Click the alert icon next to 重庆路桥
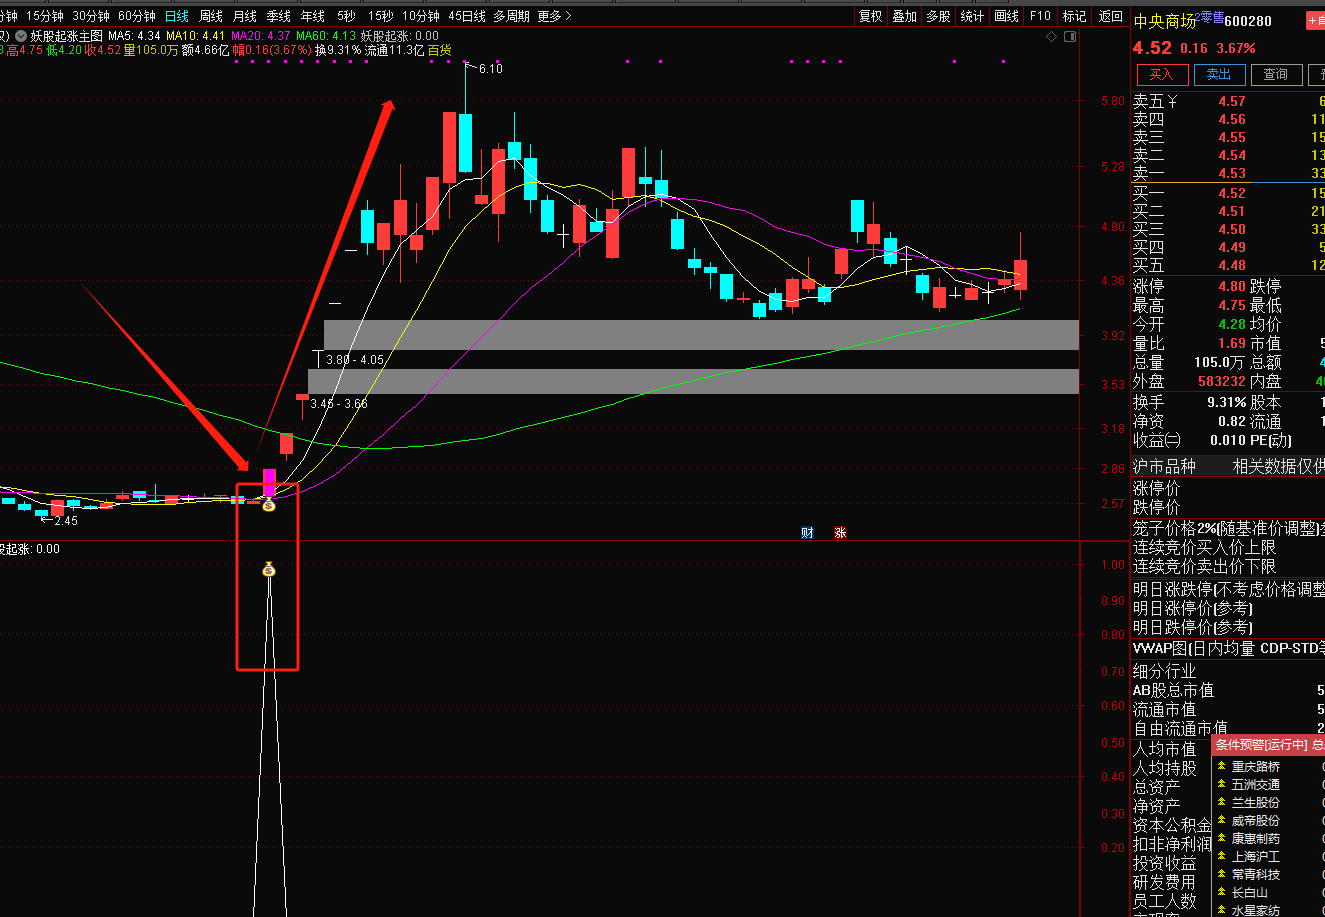This screenshot has height=917, width=1325. coord(1221,767)
